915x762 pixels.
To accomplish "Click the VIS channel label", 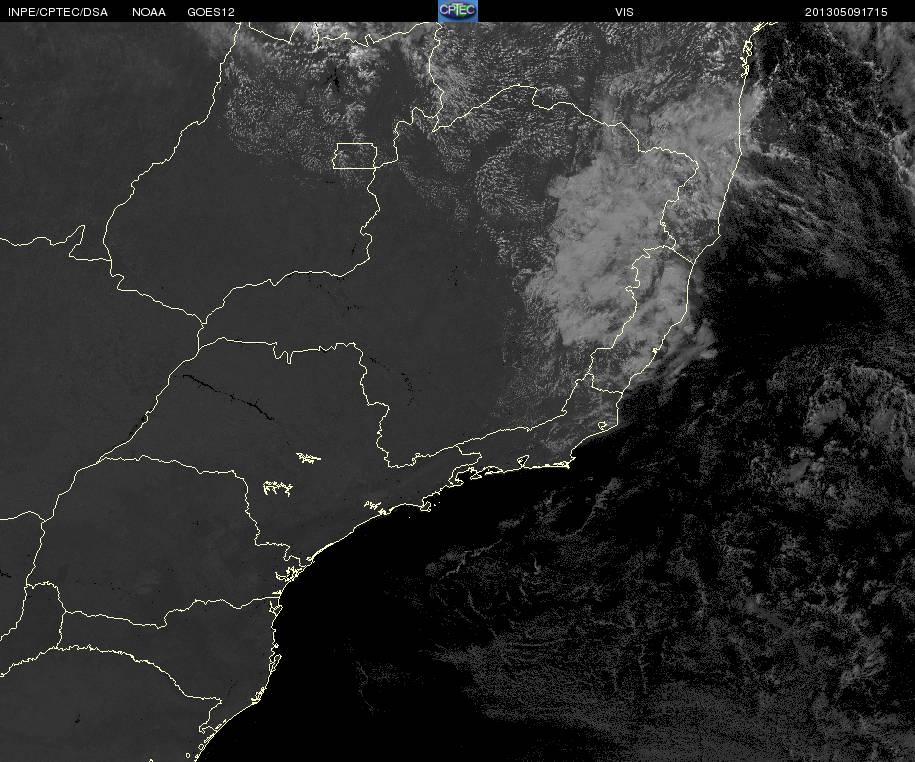I will [x=624, y=12].
